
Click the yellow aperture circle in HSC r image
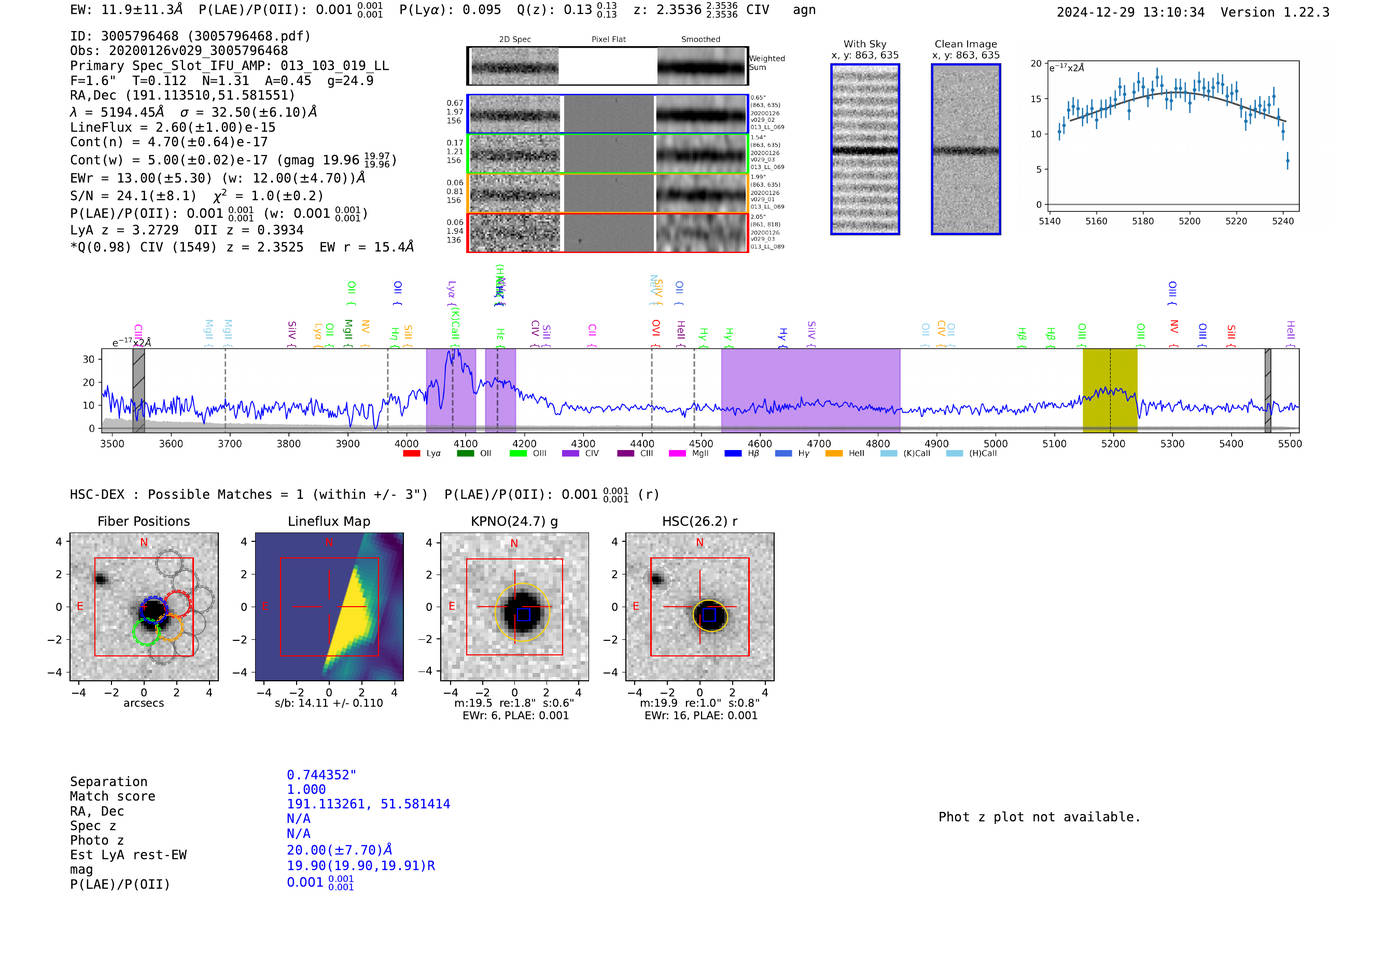709,615
